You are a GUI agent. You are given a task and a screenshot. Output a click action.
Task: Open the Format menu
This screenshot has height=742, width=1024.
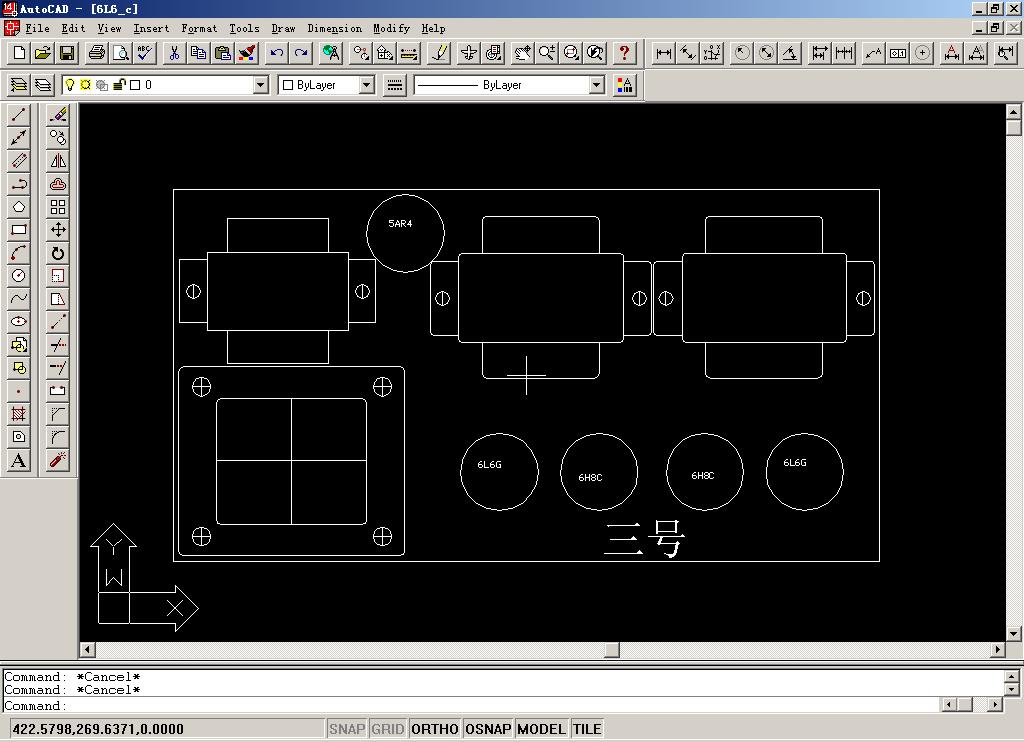(x=199, y=28)
